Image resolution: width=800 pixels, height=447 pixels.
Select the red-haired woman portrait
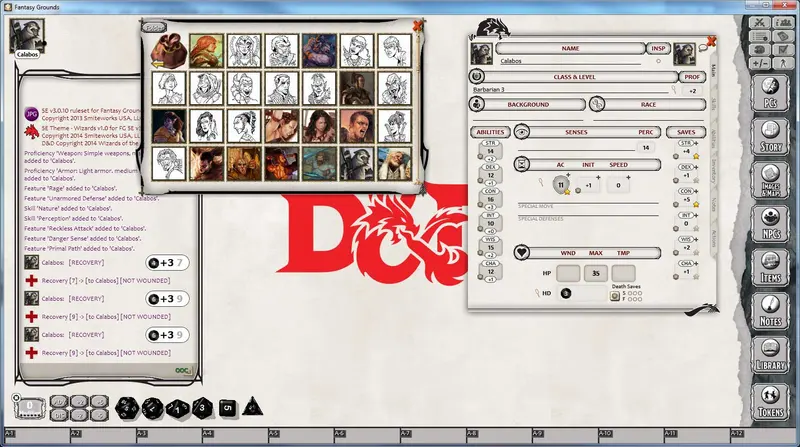point(206,51)
